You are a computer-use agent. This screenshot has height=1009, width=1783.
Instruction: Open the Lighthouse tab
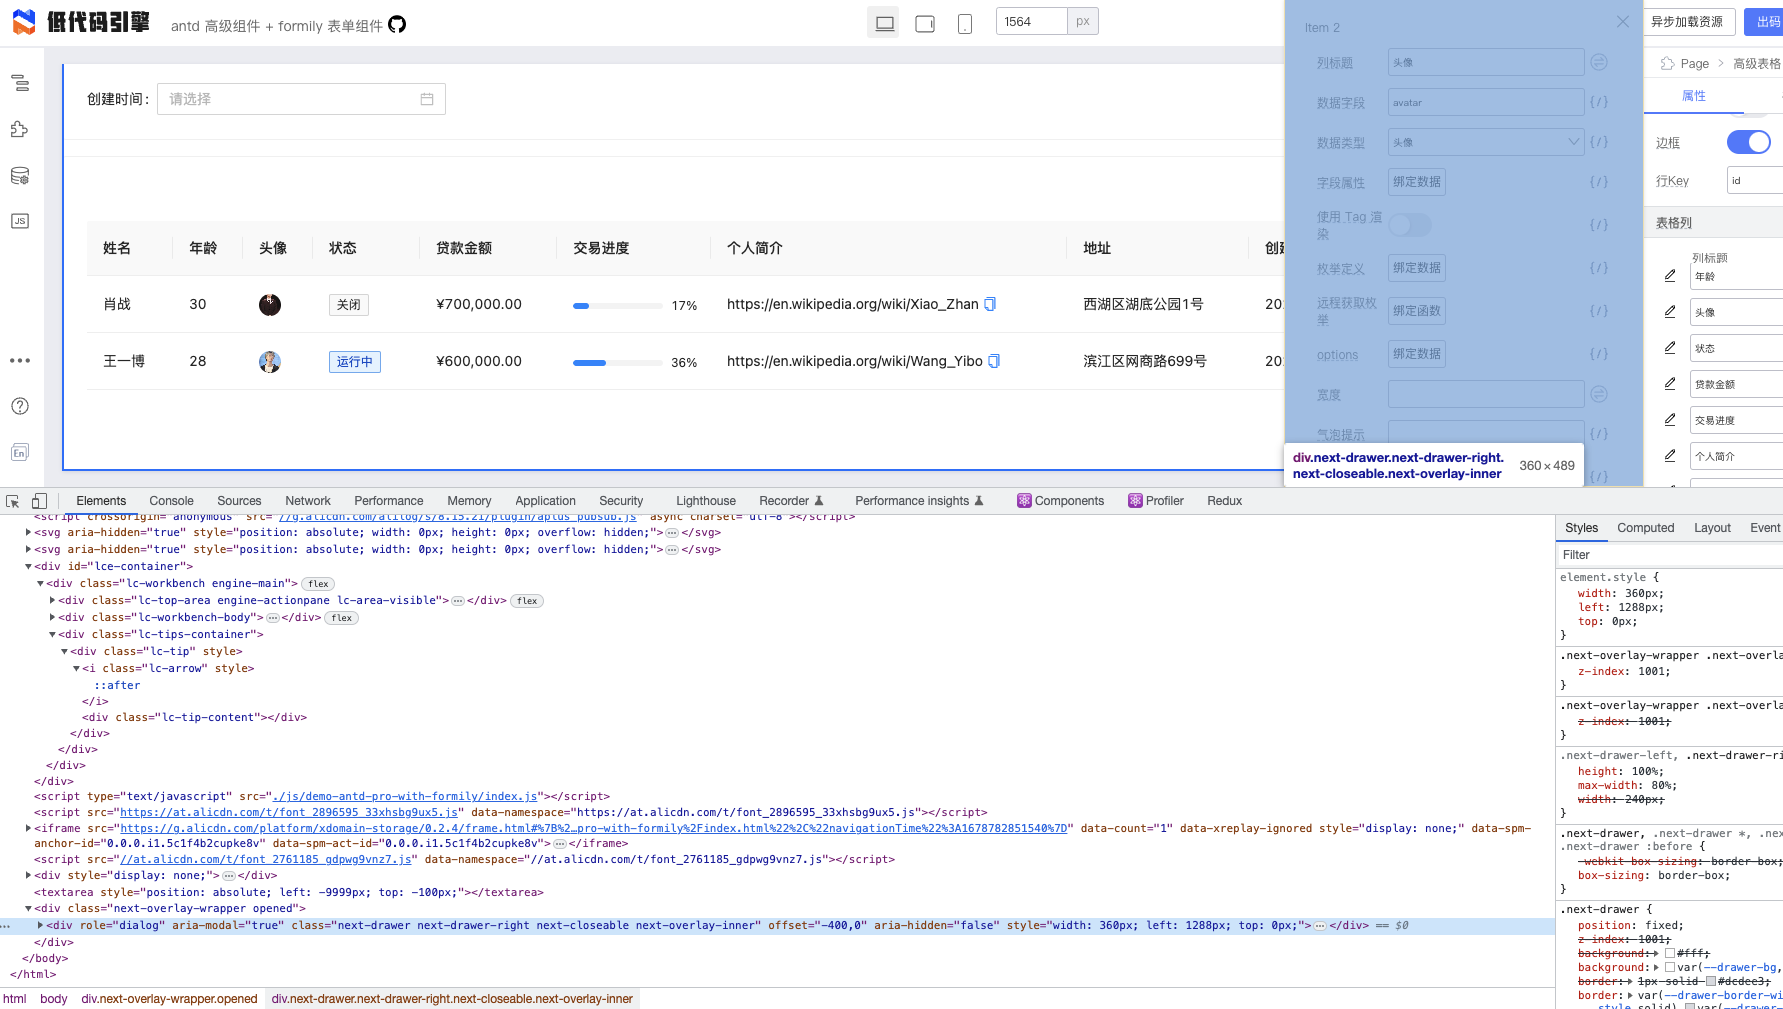[x=706, y=501]
